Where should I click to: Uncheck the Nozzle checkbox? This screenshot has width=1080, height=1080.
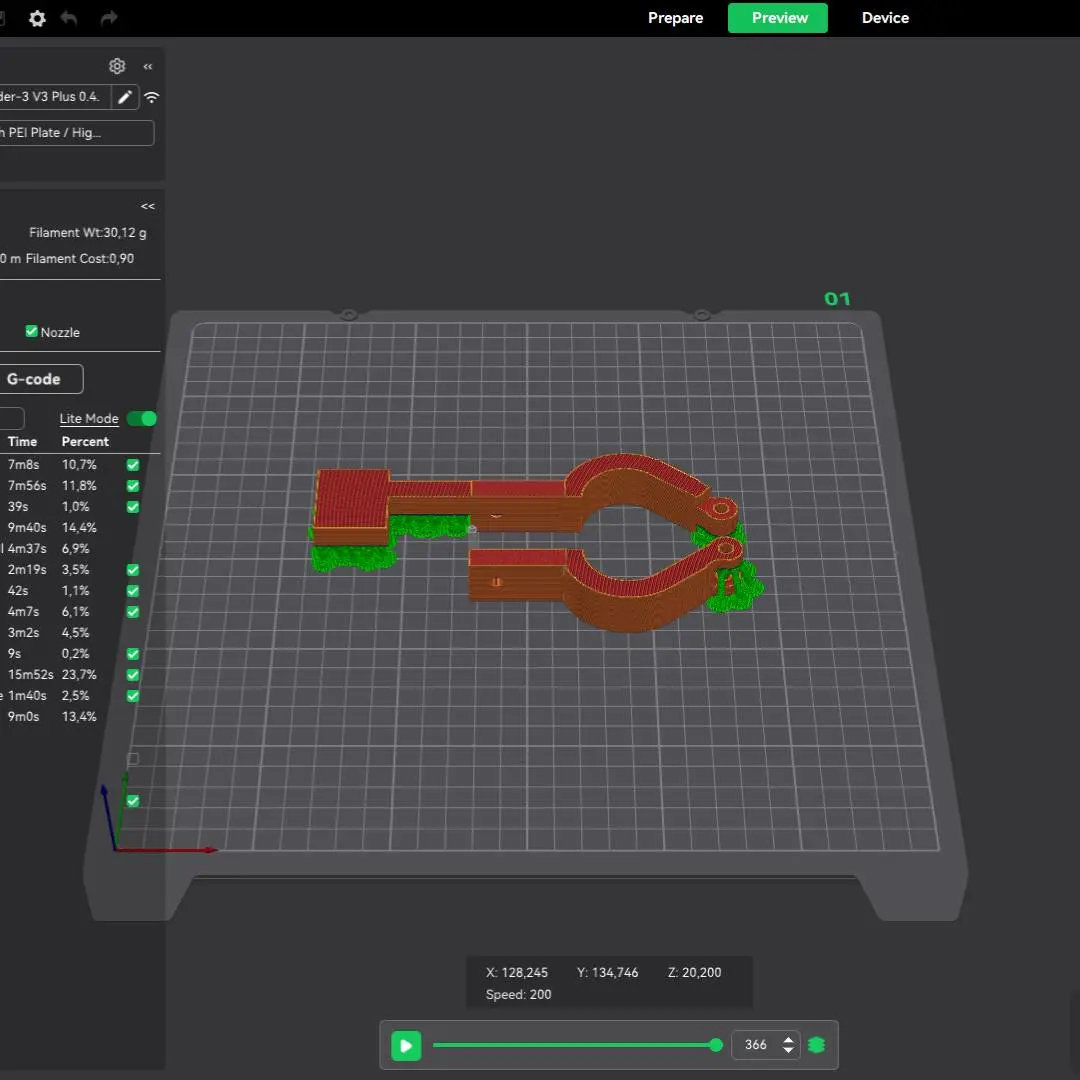coord(31,331)
